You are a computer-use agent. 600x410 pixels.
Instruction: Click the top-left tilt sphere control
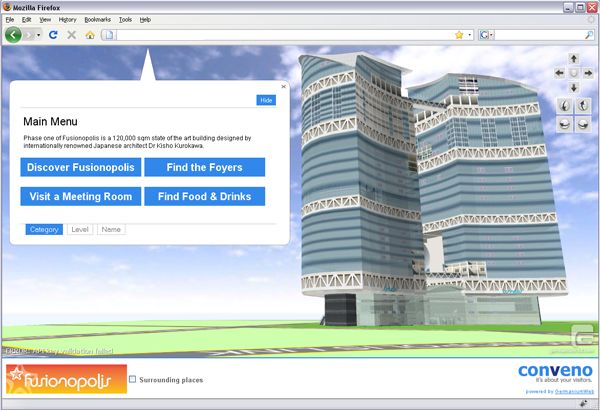[x=565, y=105]
